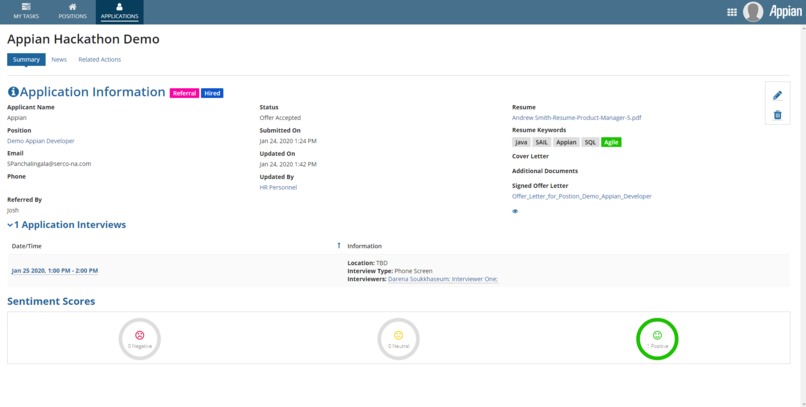Click the 0 Negative sentiment circle

pos(140,339)
